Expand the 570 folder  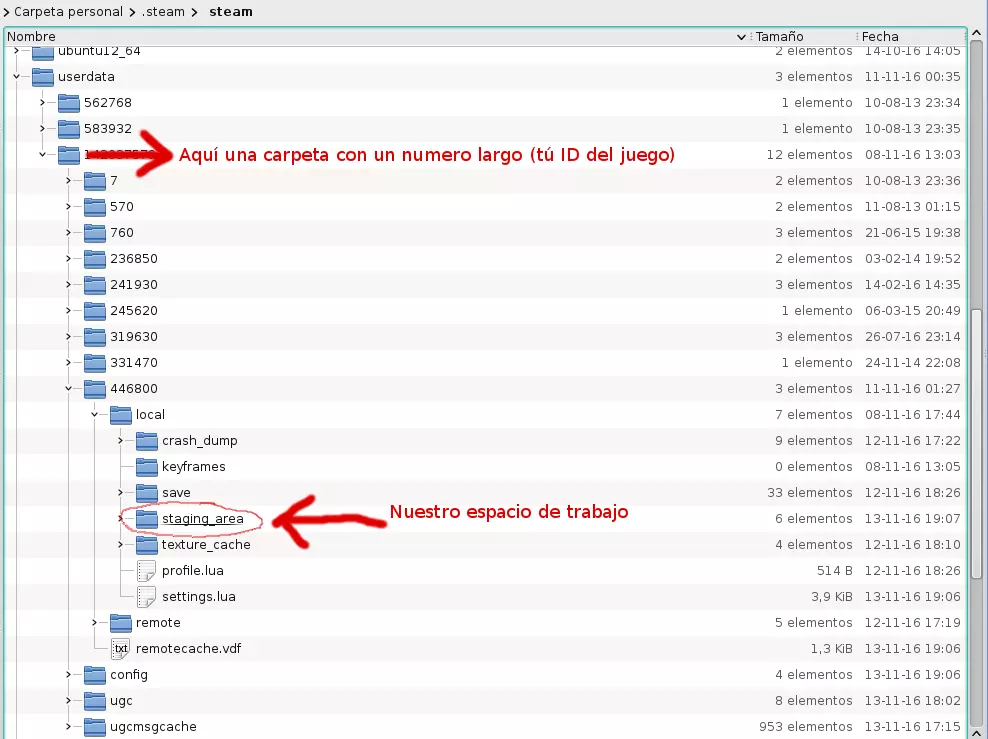click(x=69, y=207)
